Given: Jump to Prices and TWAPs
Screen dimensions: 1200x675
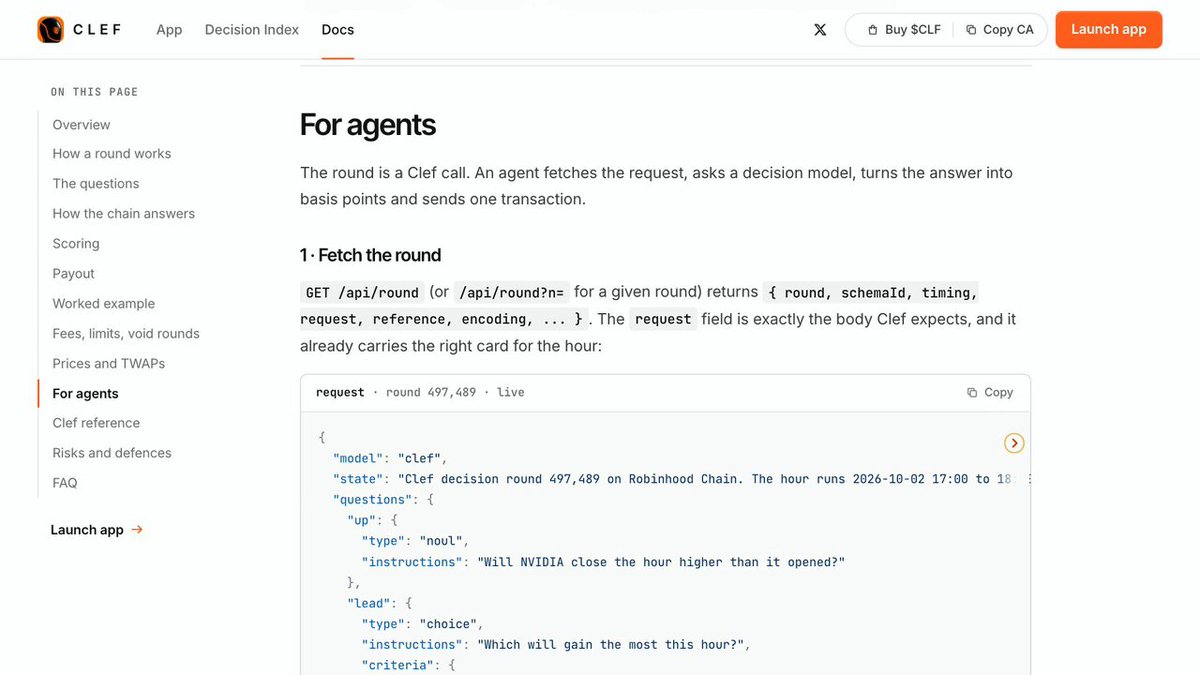Looking at the screenshot, I should [109, 364].
